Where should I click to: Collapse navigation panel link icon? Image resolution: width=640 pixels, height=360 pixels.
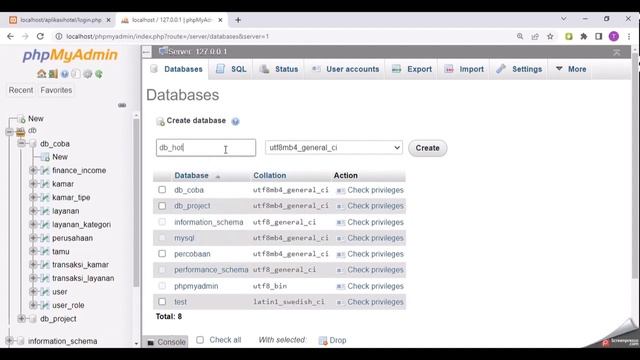click(122, 105)
